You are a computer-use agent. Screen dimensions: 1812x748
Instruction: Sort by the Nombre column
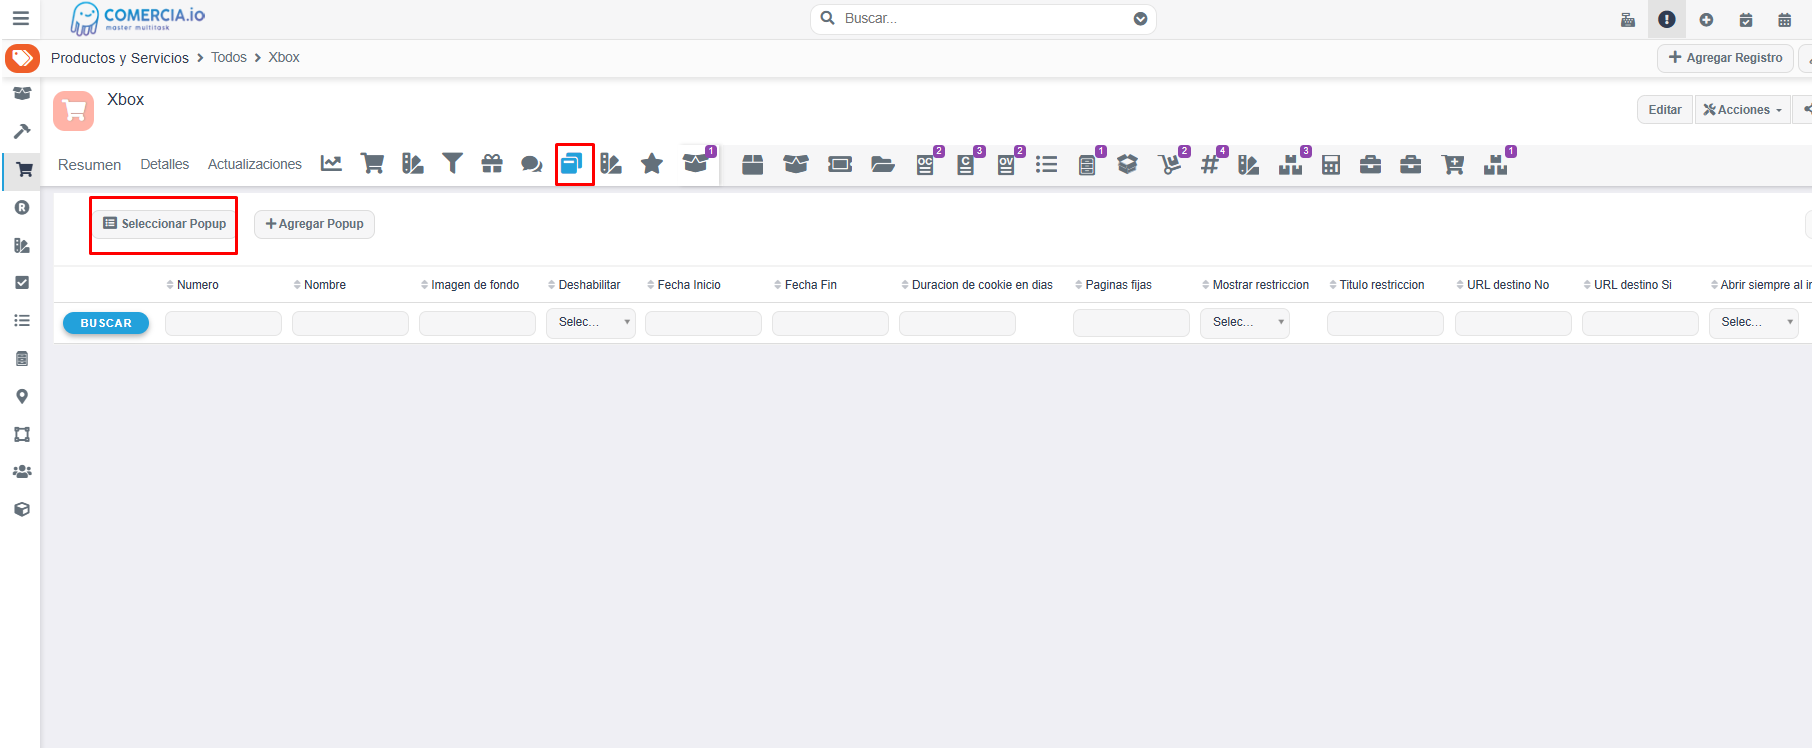(320, 285)
